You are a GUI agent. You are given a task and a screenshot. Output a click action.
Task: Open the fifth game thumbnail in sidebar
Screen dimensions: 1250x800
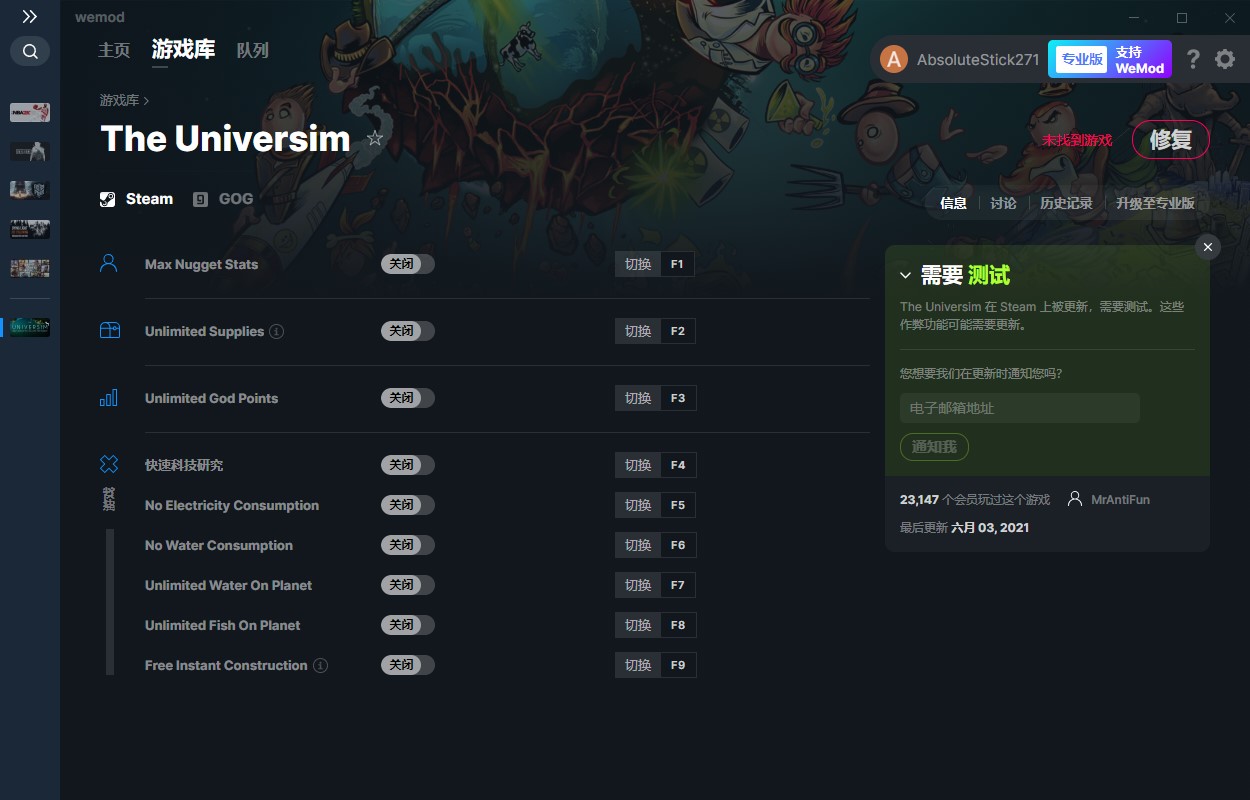[x=30, y=268]
